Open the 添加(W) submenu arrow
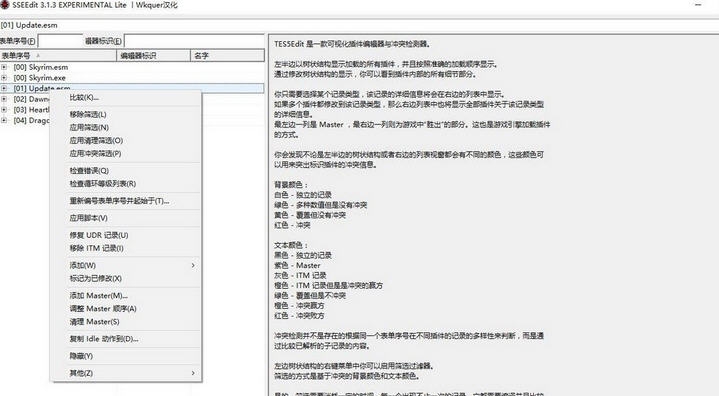This screenshot has height=396, width=719. point(193,265)
